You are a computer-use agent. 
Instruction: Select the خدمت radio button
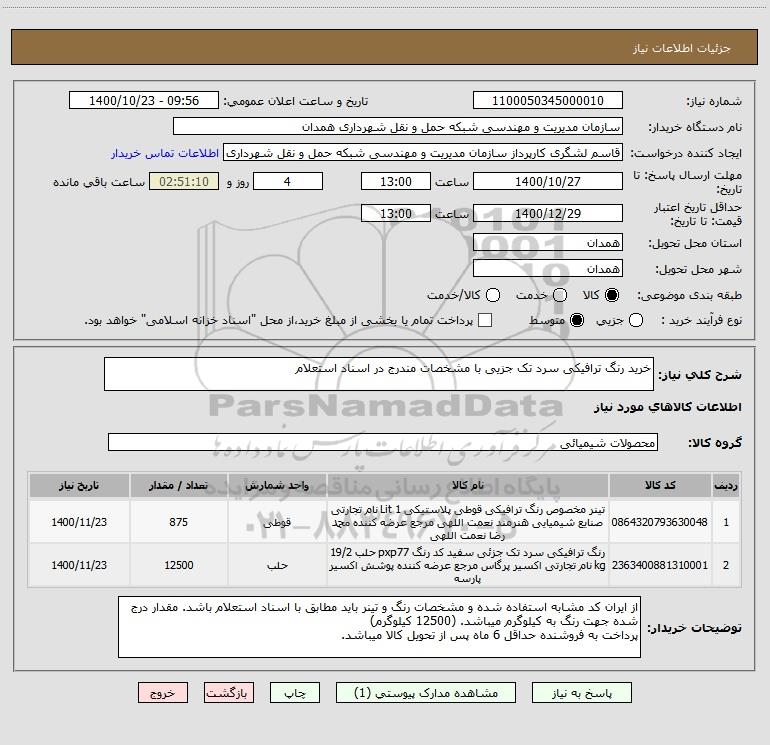(560, 295)
